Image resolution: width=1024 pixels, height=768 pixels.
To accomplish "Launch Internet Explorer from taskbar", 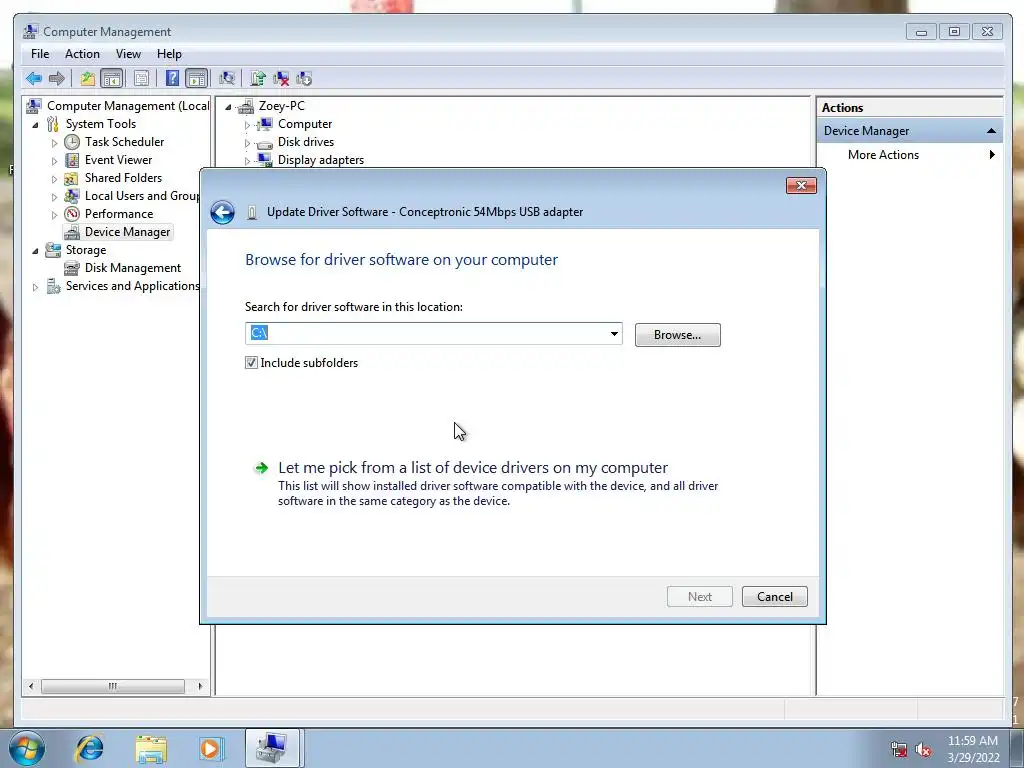I will (x=89, y=748).
